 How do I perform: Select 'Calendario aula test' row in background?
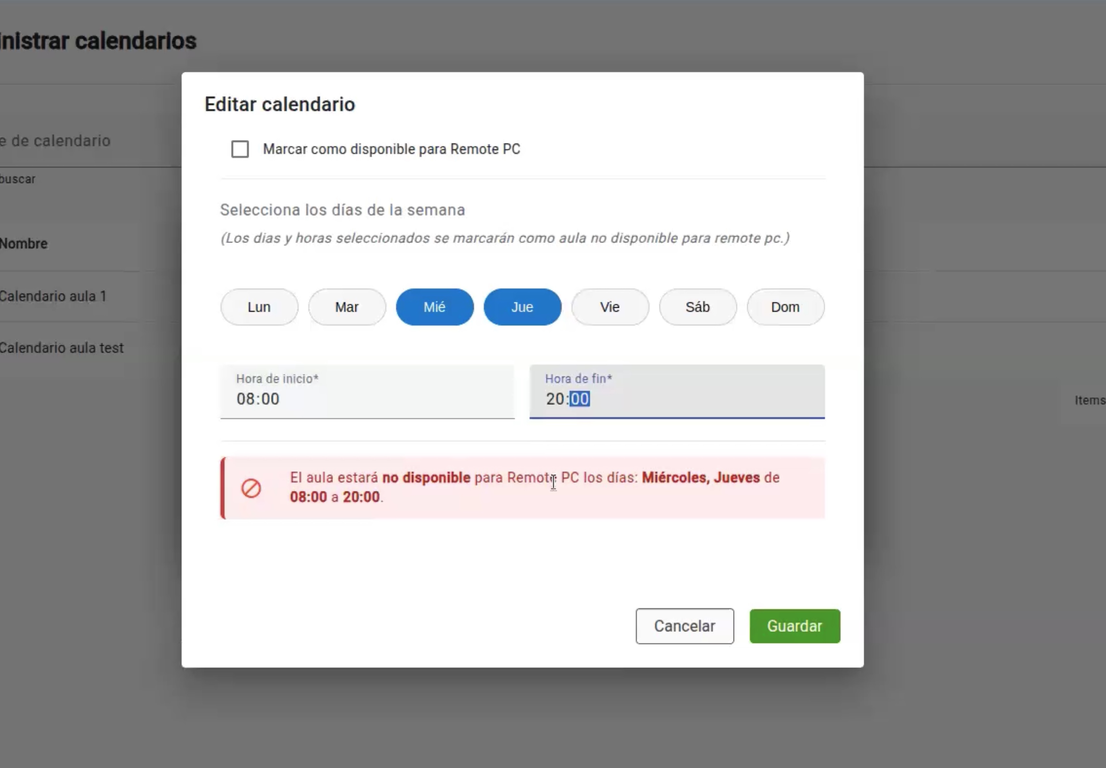point(61,348)
